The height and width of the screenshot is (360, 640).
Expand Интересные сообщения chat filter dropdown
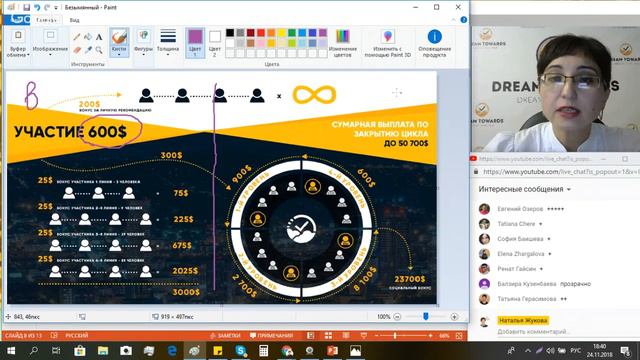click(x=569, y=189)
